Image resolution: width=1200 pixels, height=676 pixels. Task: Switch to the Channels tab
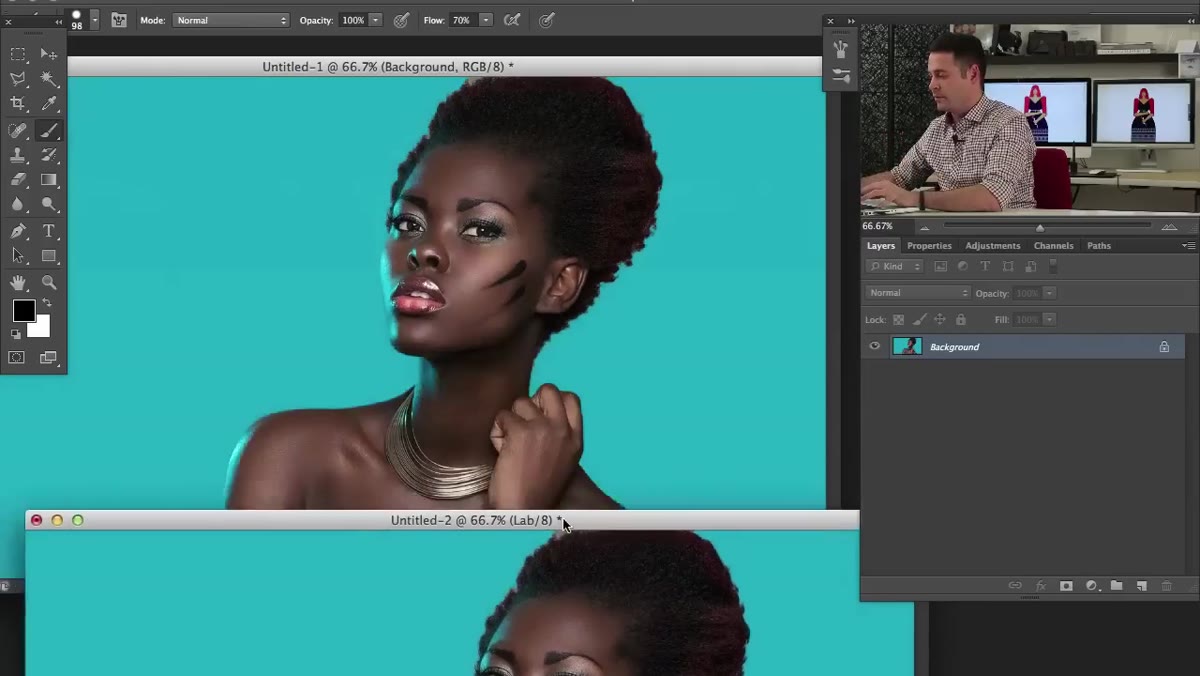pyautogui.click(x=1053, y=246)
